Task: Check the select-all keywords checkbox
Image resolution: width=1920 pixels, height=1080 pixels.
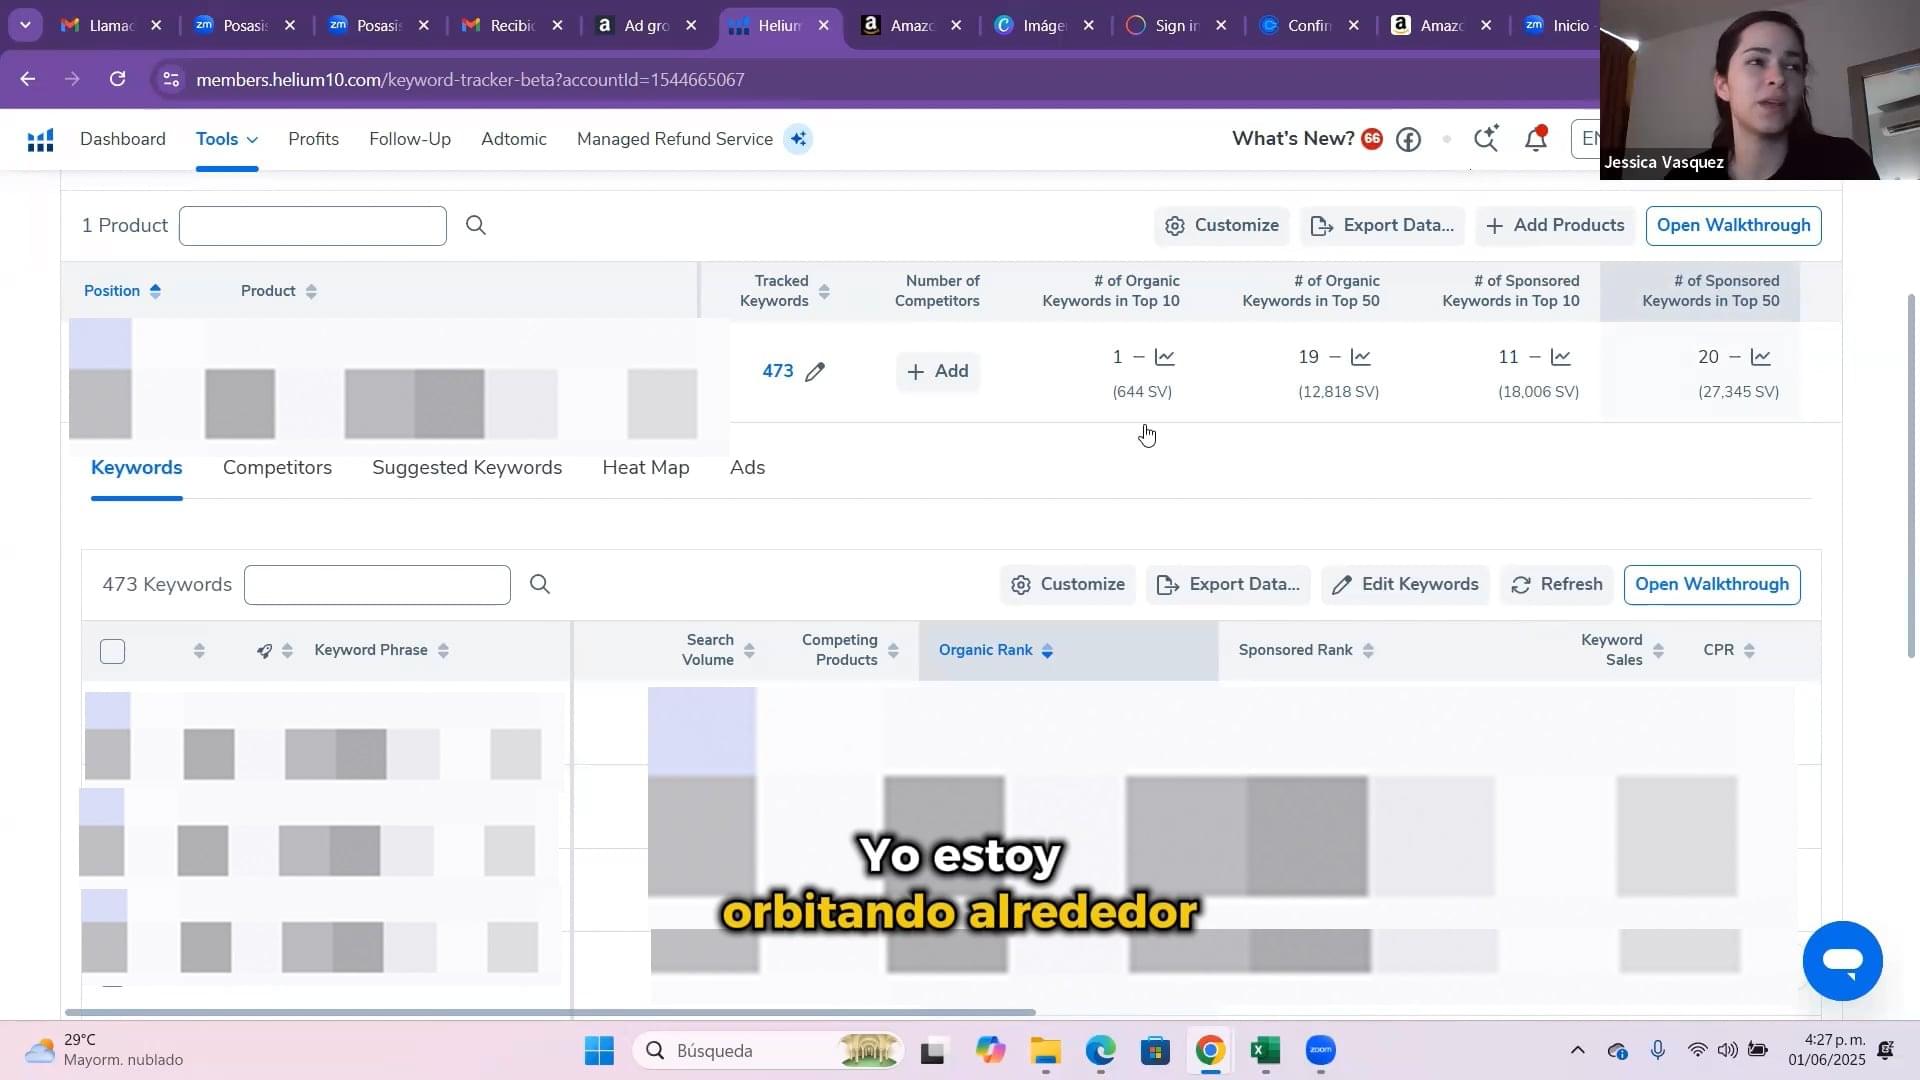Action: tap(112, 651)
